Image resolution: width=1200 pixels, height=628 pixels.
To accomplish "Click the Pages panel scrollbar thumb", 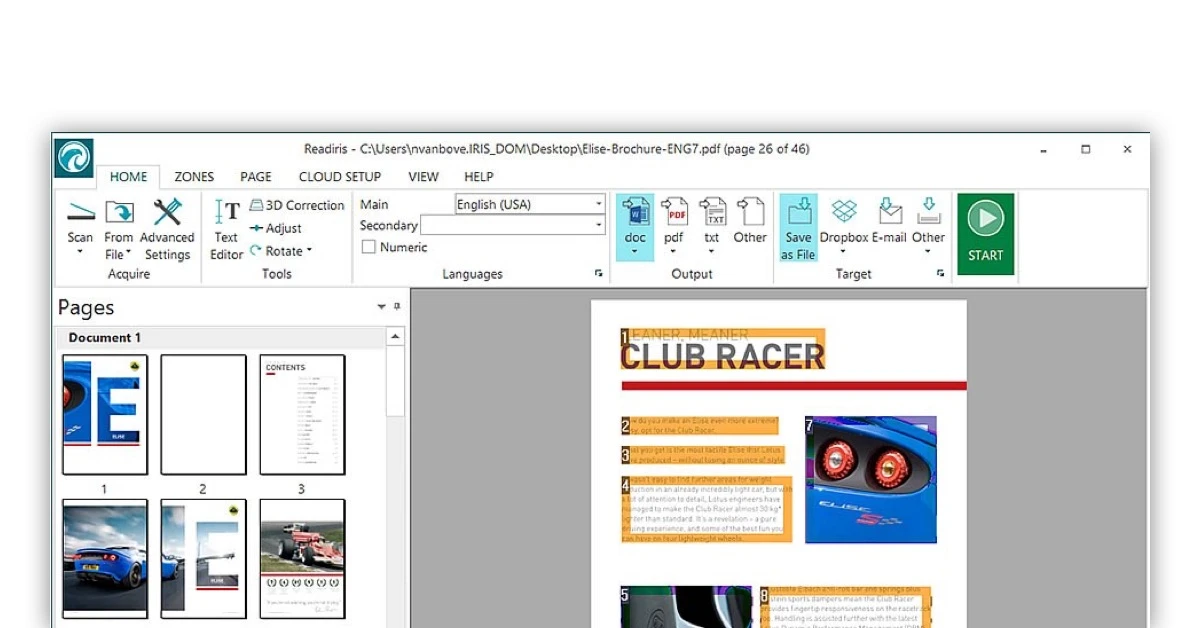I will pyautogui.click(x=395, y=382).
